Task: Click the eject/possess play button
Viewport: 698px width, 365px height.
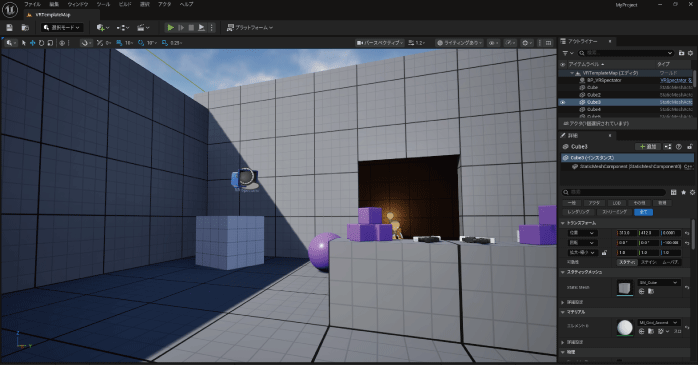Action: (x=202, y=28)
